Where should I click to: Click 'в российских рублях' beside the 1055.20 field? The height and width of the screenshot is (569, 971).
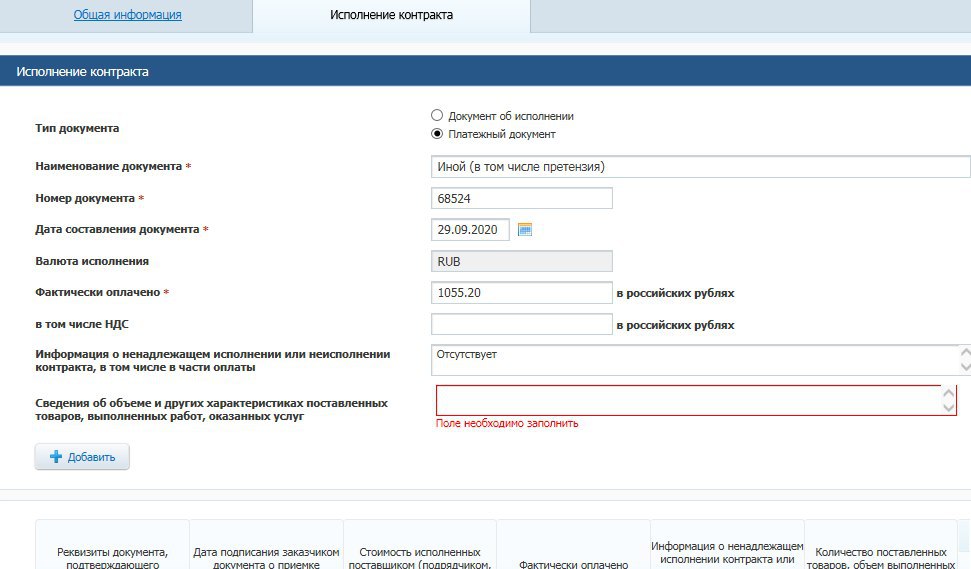tap(676, 293)
